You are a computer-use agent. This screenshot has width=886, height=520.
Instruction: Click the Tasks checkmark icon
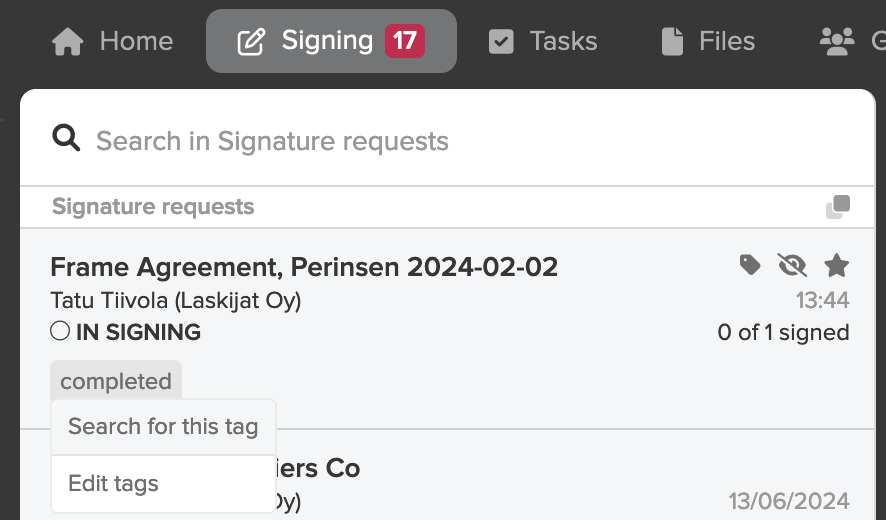pos(501,42)
